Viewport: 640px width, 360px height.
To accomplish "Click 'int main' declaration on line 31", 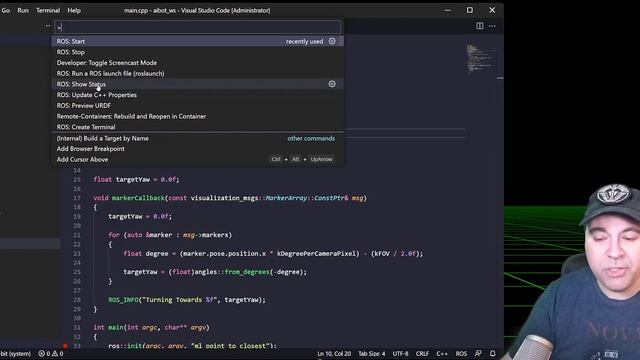I will (108, 327).
